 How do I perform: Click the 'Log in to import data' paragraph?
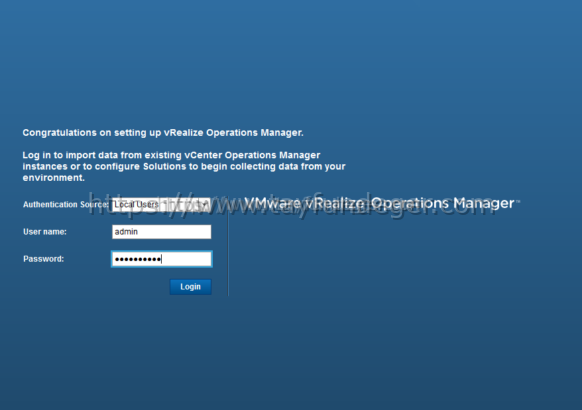click(184, 166)
